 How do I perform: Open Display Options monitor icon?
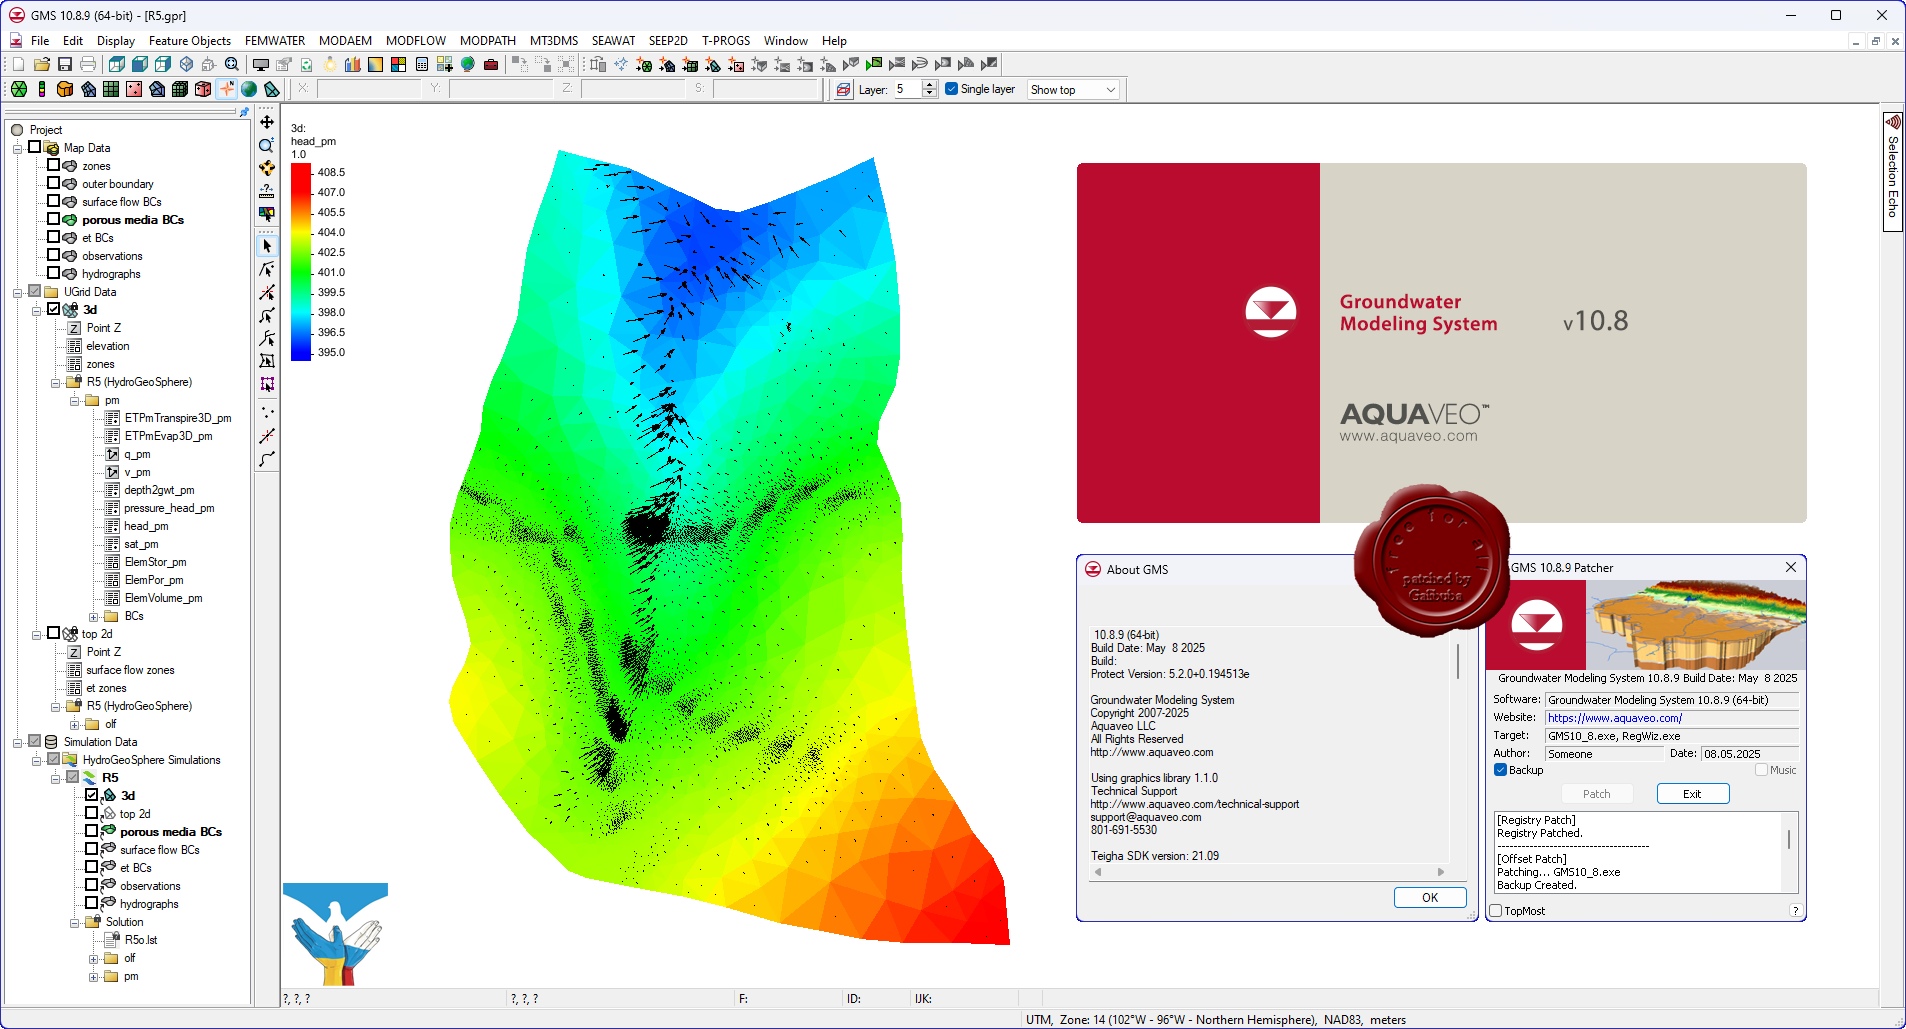click(x=261, y=64)
